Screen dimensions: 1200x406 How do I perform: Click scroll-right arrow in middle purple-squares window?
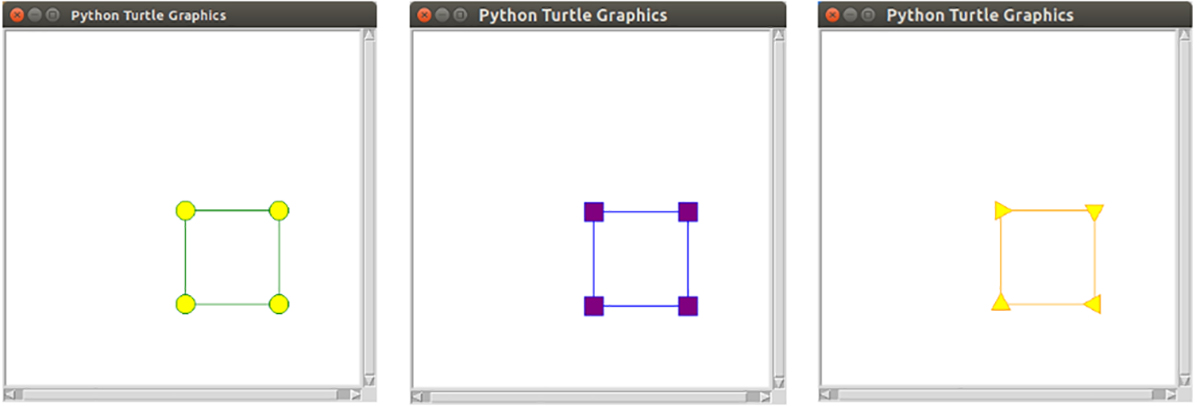tap(764, 396)
